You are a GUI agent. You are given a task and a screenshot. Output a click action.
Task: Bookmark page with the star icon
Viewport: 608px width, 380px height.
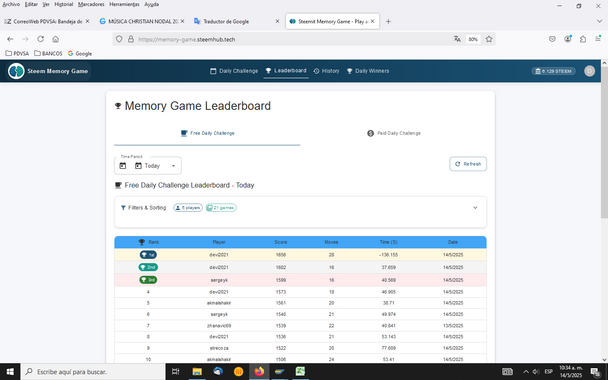[x=489, y=39]
